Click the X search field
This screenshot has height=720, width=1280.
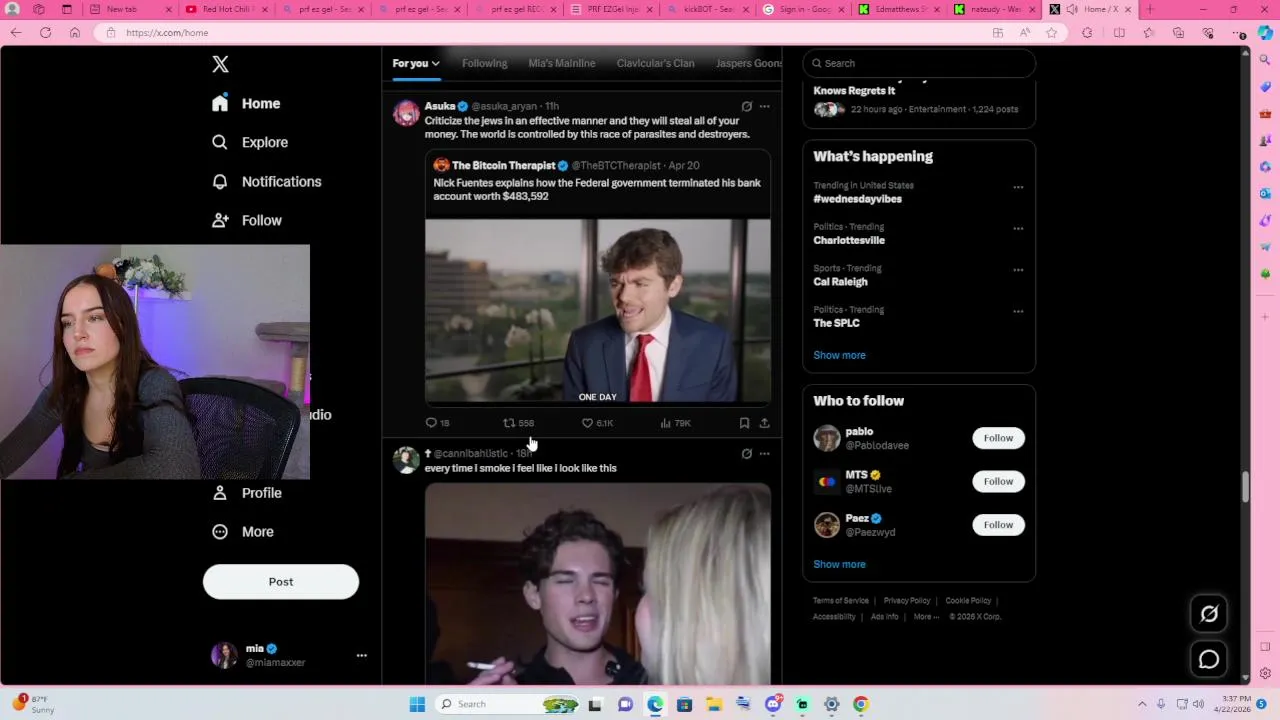tap(919, 63)
